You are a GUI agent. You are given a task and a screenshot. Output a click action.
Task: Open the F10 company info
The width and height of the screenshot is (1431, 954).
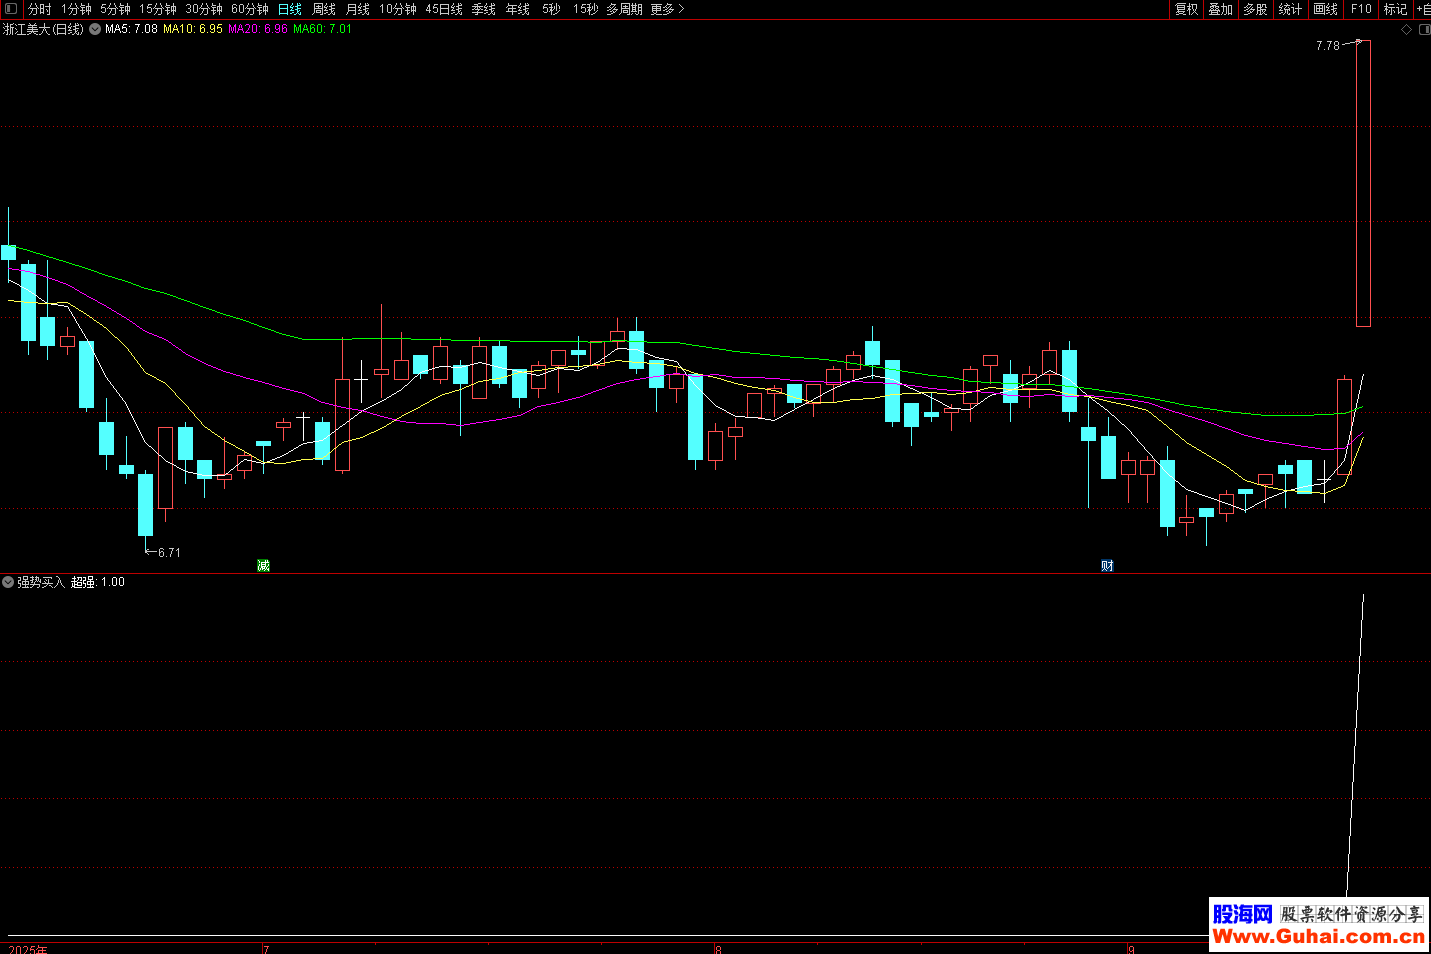click(x=1361, y=9)
